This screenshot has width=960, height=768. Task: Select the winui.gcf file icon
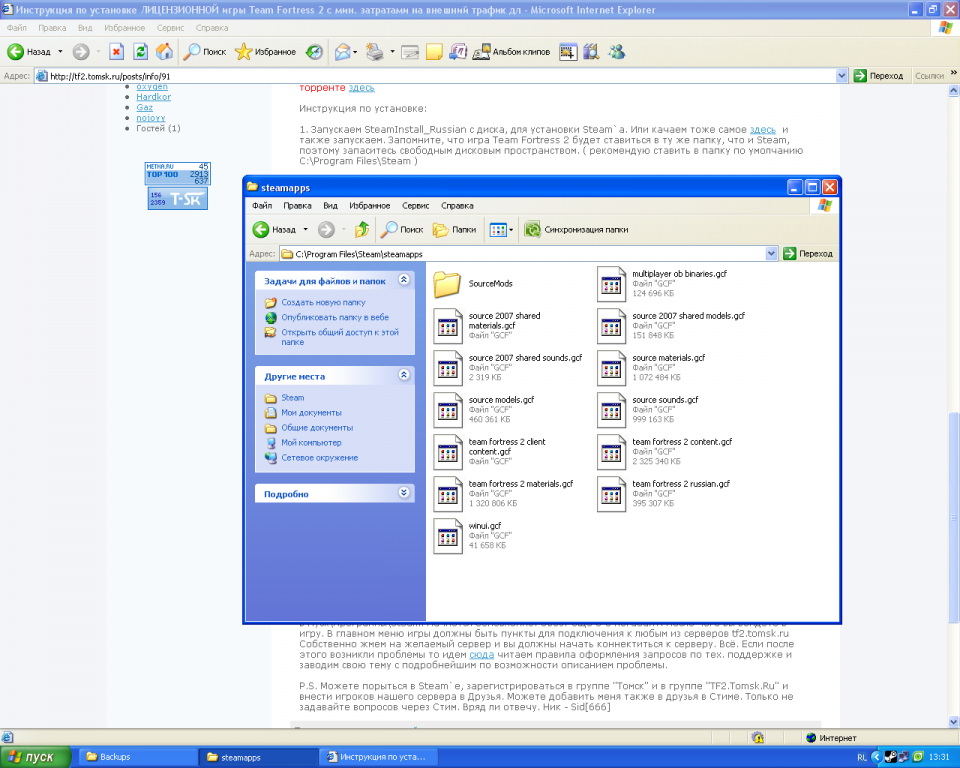click(447, 536)
